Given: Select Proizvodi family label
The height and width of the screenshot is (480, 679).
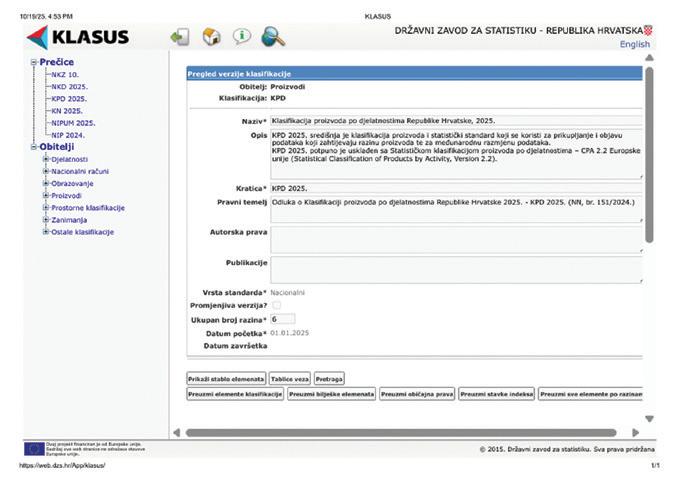Looking at the screenshot, I should click(66, 196).
